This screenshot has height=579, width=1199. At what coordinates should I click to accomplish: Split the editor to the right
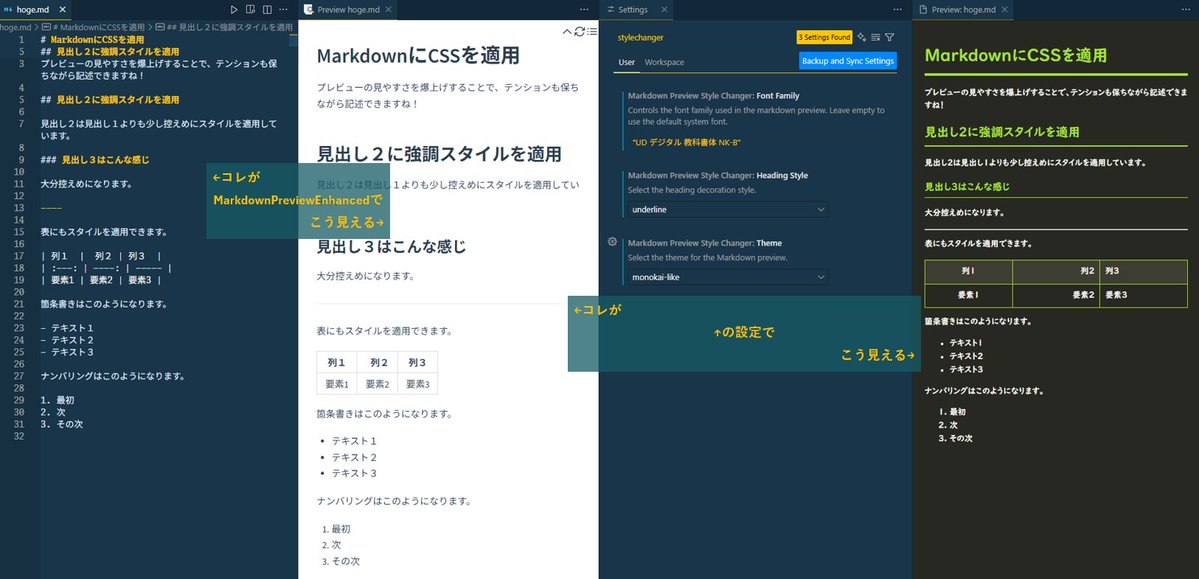coord(268,9)
